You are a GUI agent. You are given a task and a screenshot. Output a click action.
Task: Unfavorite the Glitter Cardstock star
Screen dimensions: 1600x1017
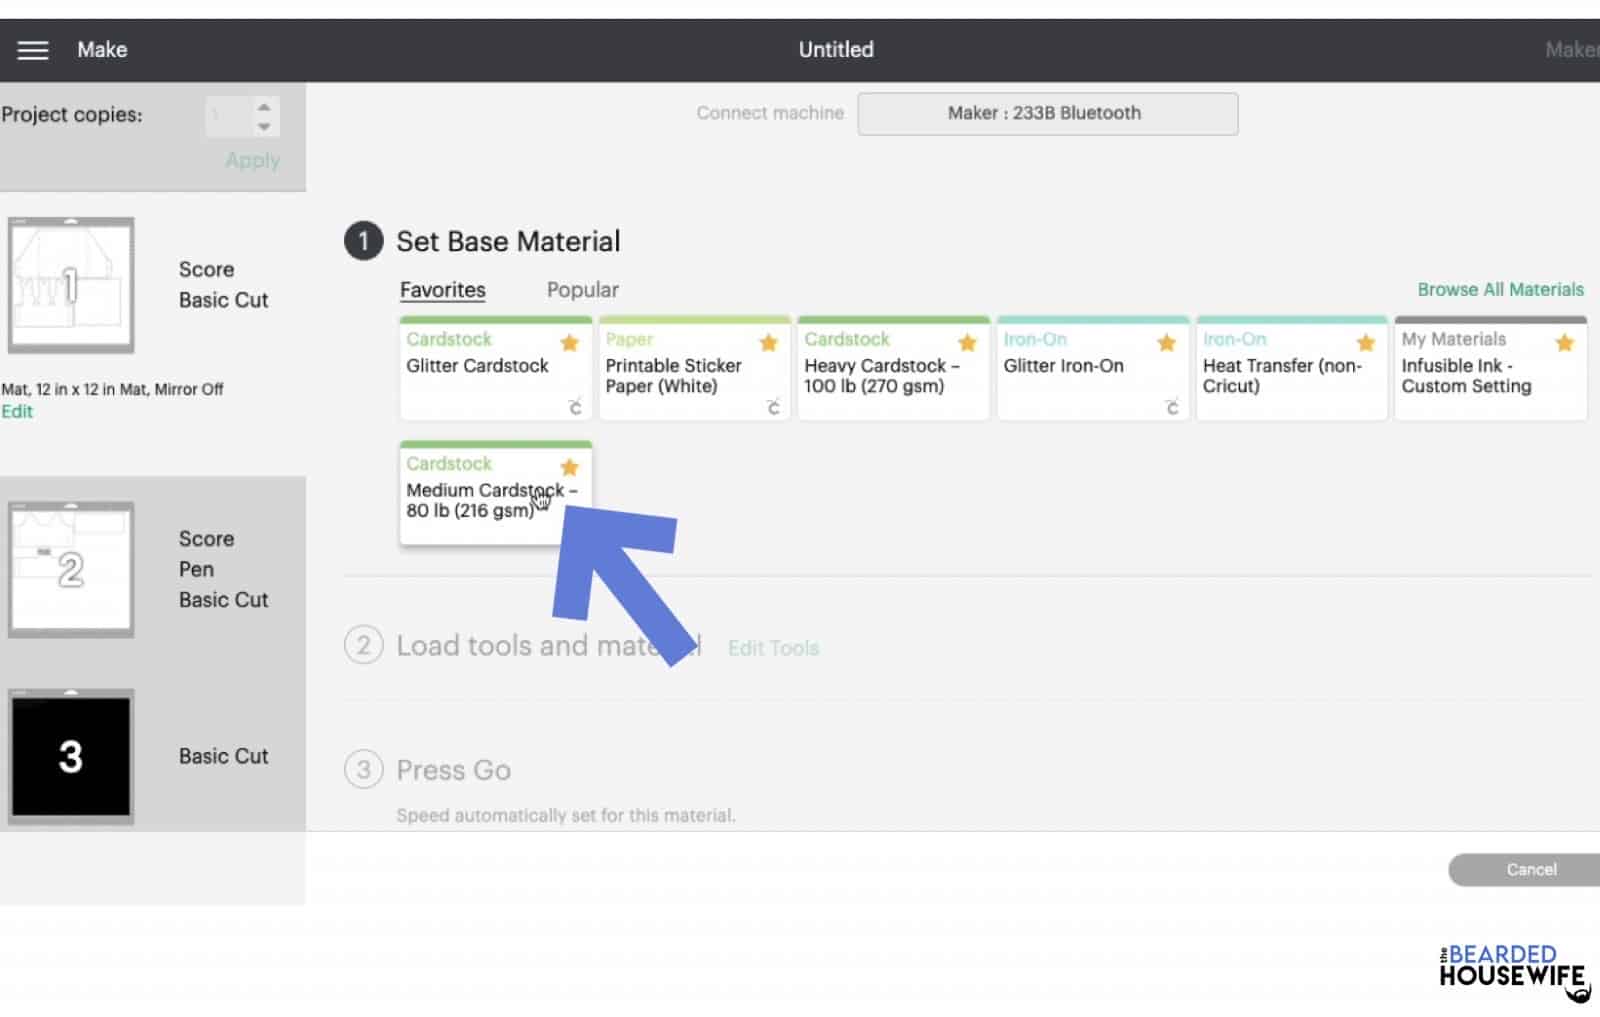pyautogui.click(x=570, y=343)
